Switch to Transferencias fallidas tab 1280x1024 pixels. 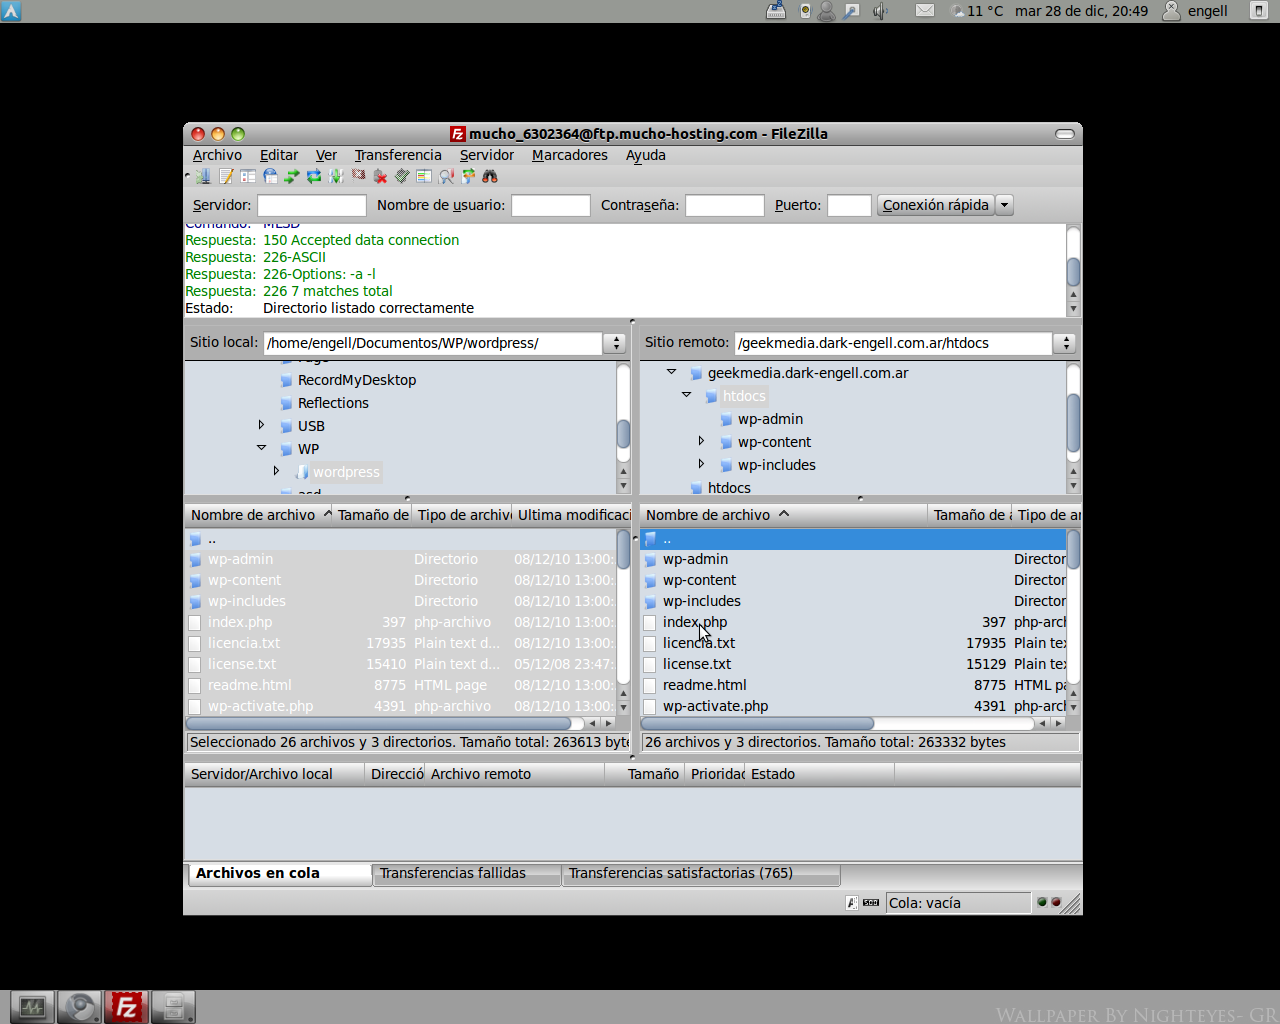click(x=466, y=874)
